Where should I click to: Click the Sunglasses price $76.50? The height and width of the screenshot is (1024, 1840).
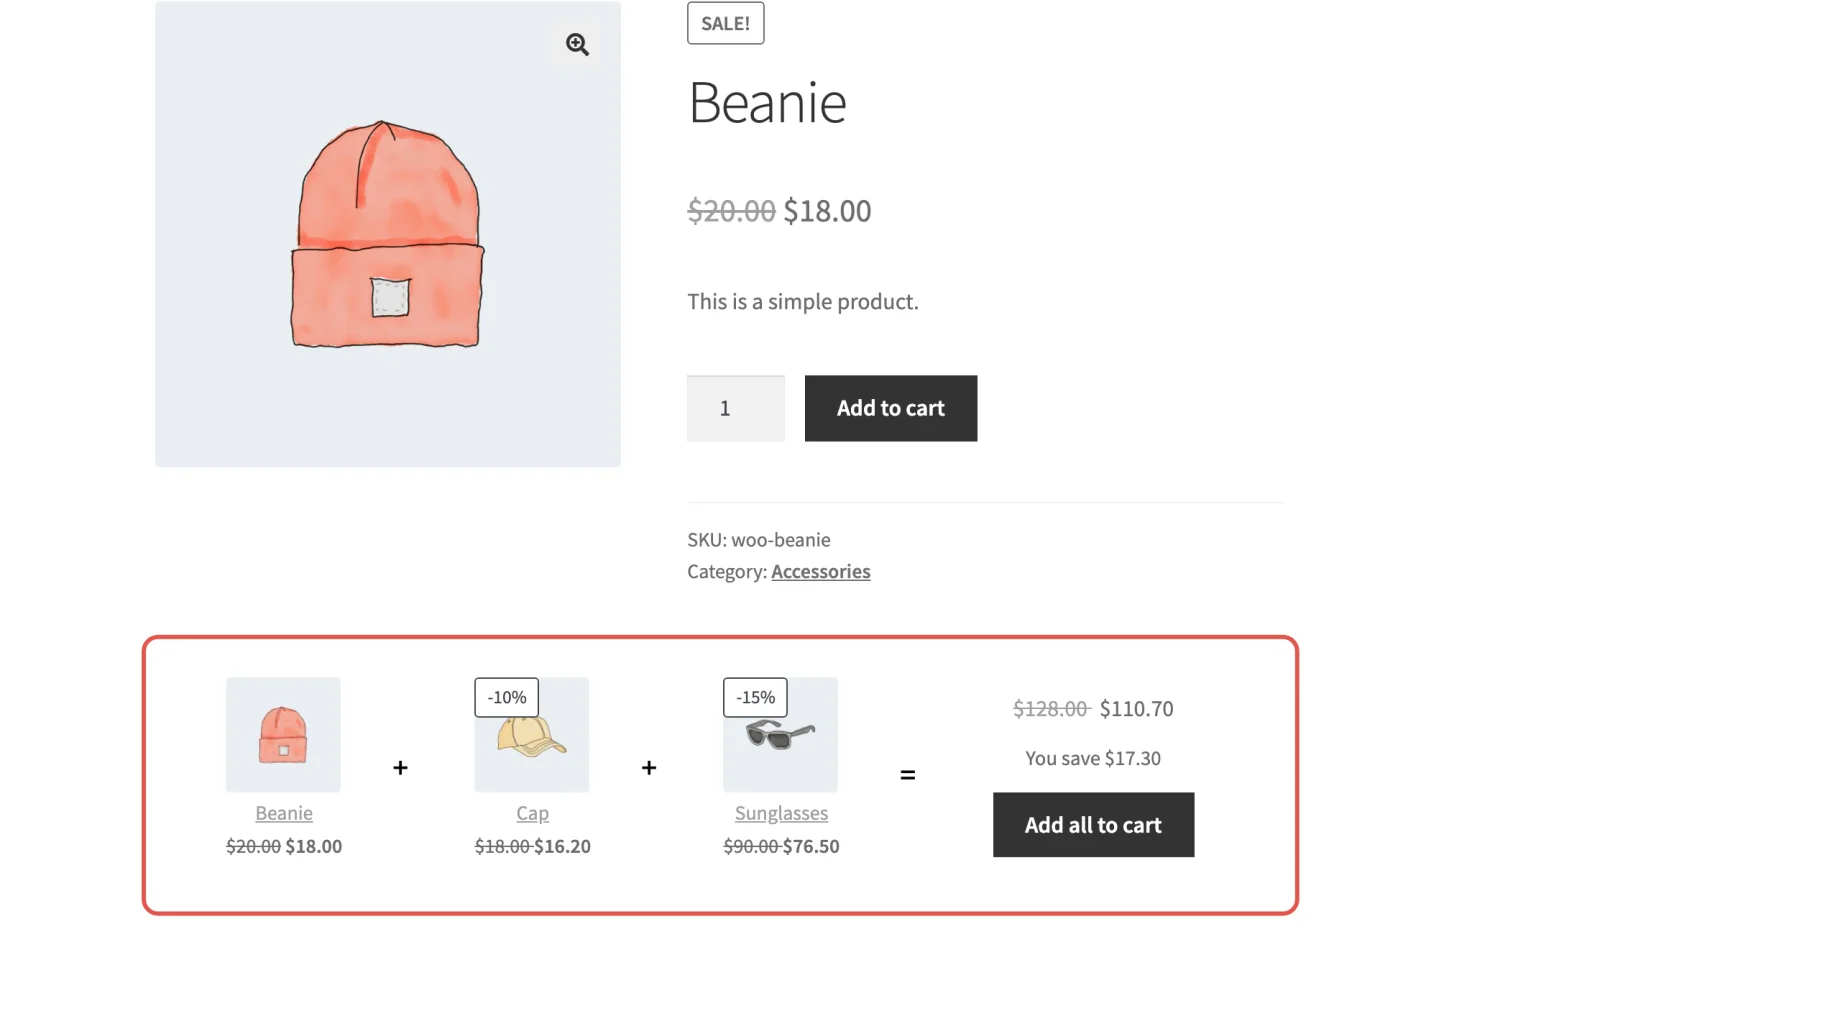coord(811,846)
